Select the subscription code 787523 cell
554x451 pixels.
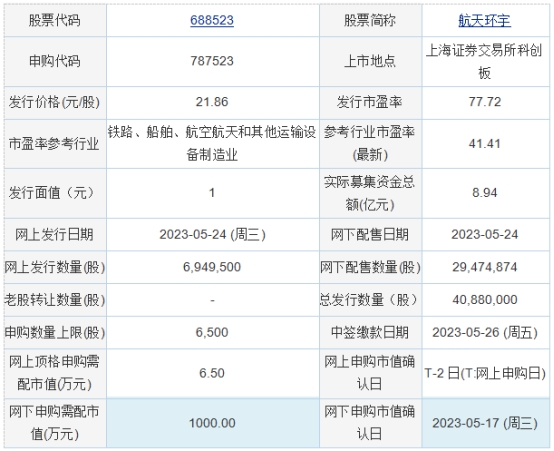pos(213,61)
